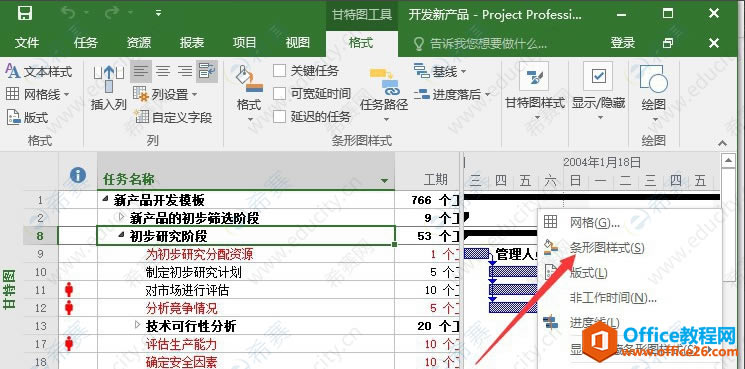Image resolution: width=745 pixels, height=369 pixels.
Task: Switch to the 任务 ribbon tab
Action: coord(86,43)
